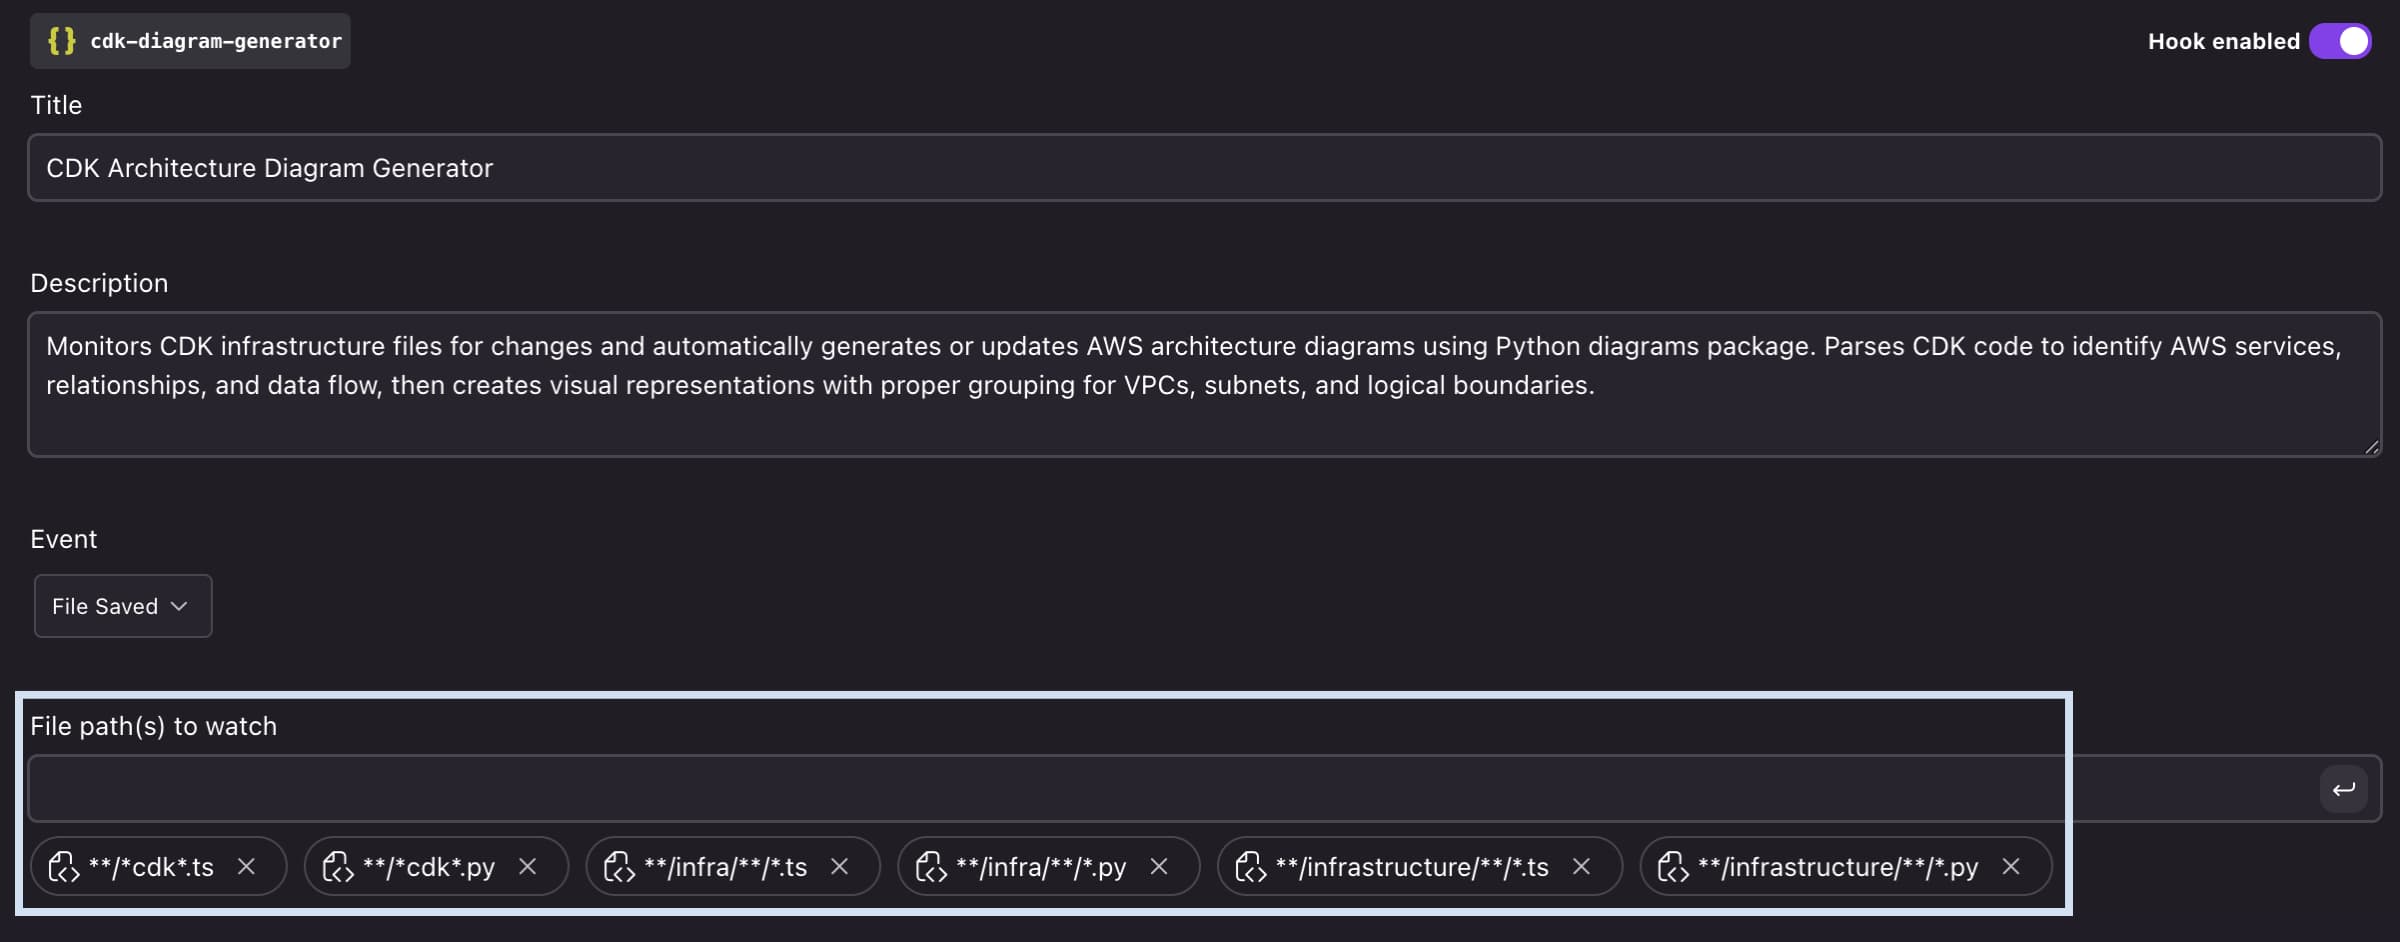The width and height of the screenshot is (2400, 942).
Task: Remove the **/*cdk*.py file pattern
Action: coord(528,866)
